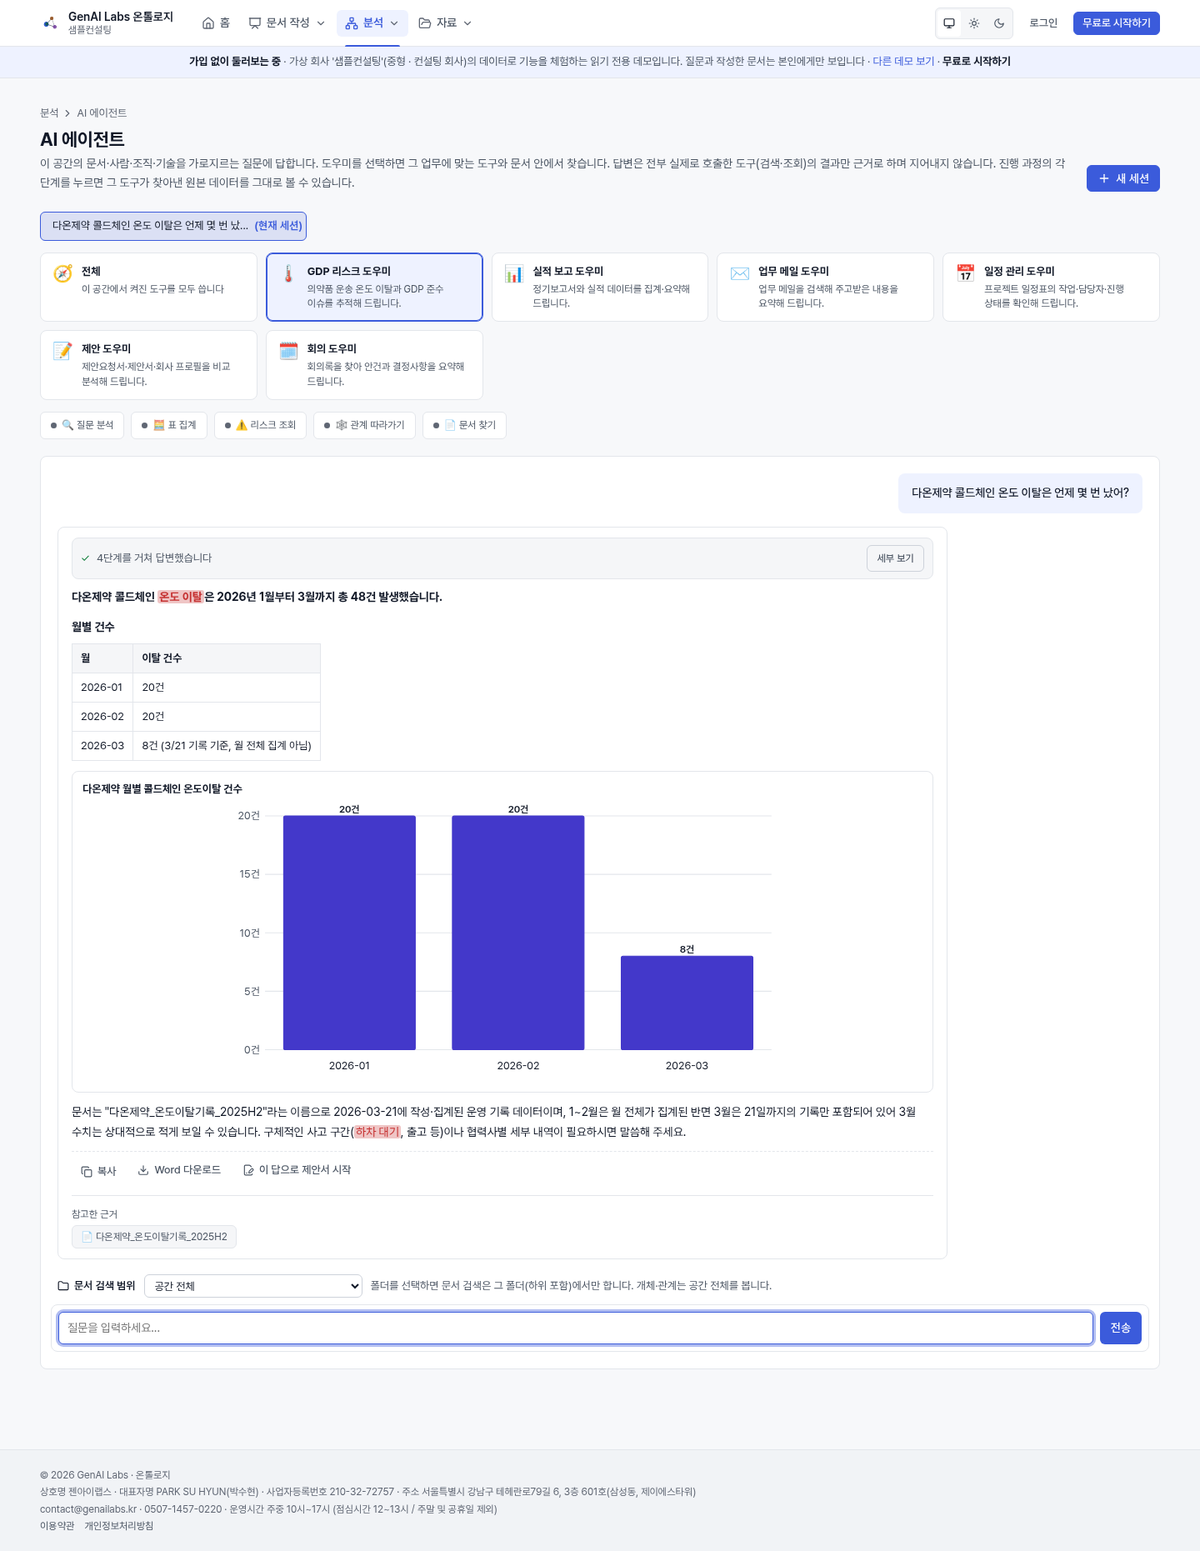Toggle the 리스크 조회 tool chip
Screen dimensions: 1200x1551
260,425
